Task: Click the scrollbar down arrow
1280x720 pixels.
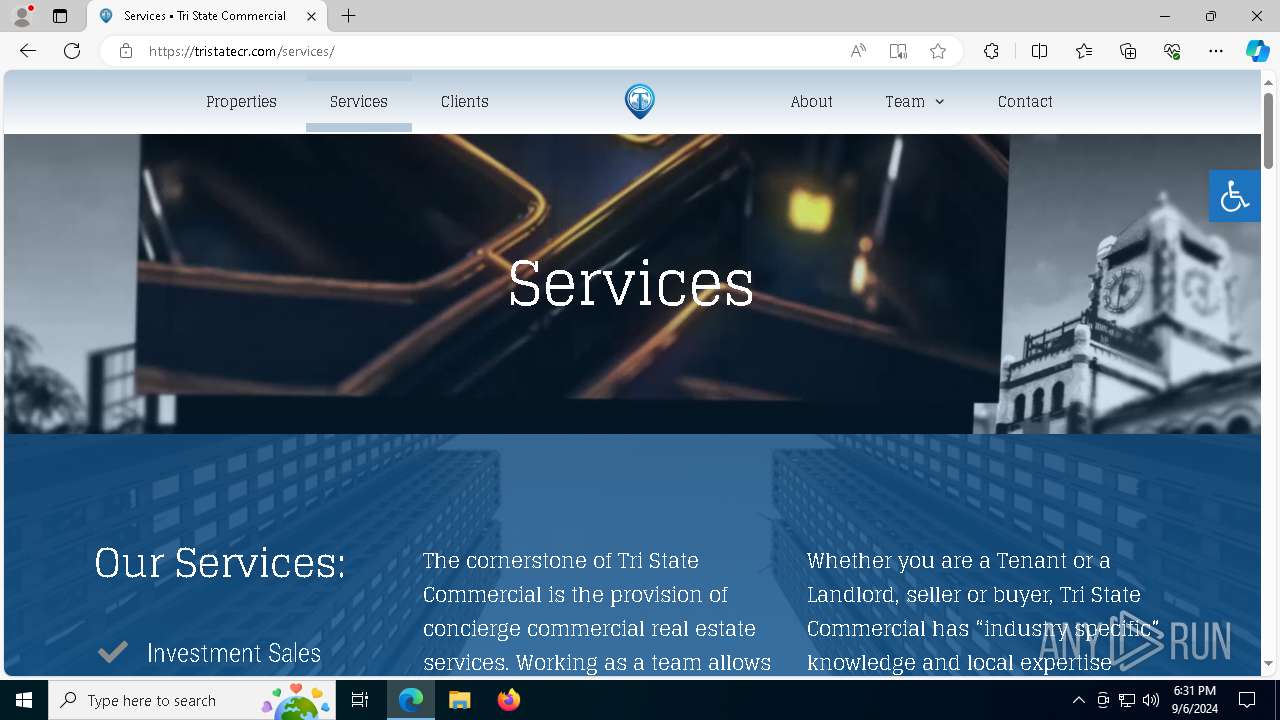Action: pos(1269,663)
